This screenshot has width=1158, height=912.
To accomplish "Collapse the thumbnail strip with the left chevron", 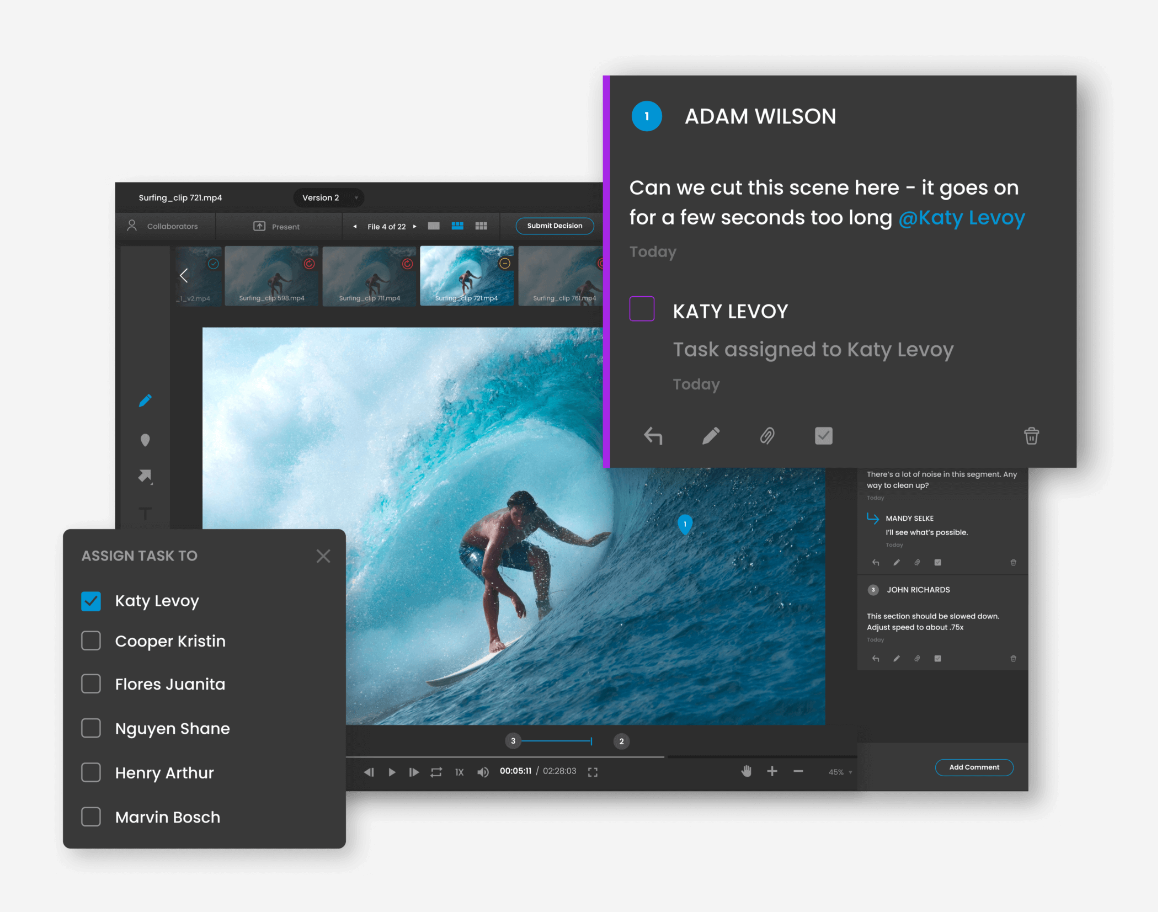I will tap(183, 274).
